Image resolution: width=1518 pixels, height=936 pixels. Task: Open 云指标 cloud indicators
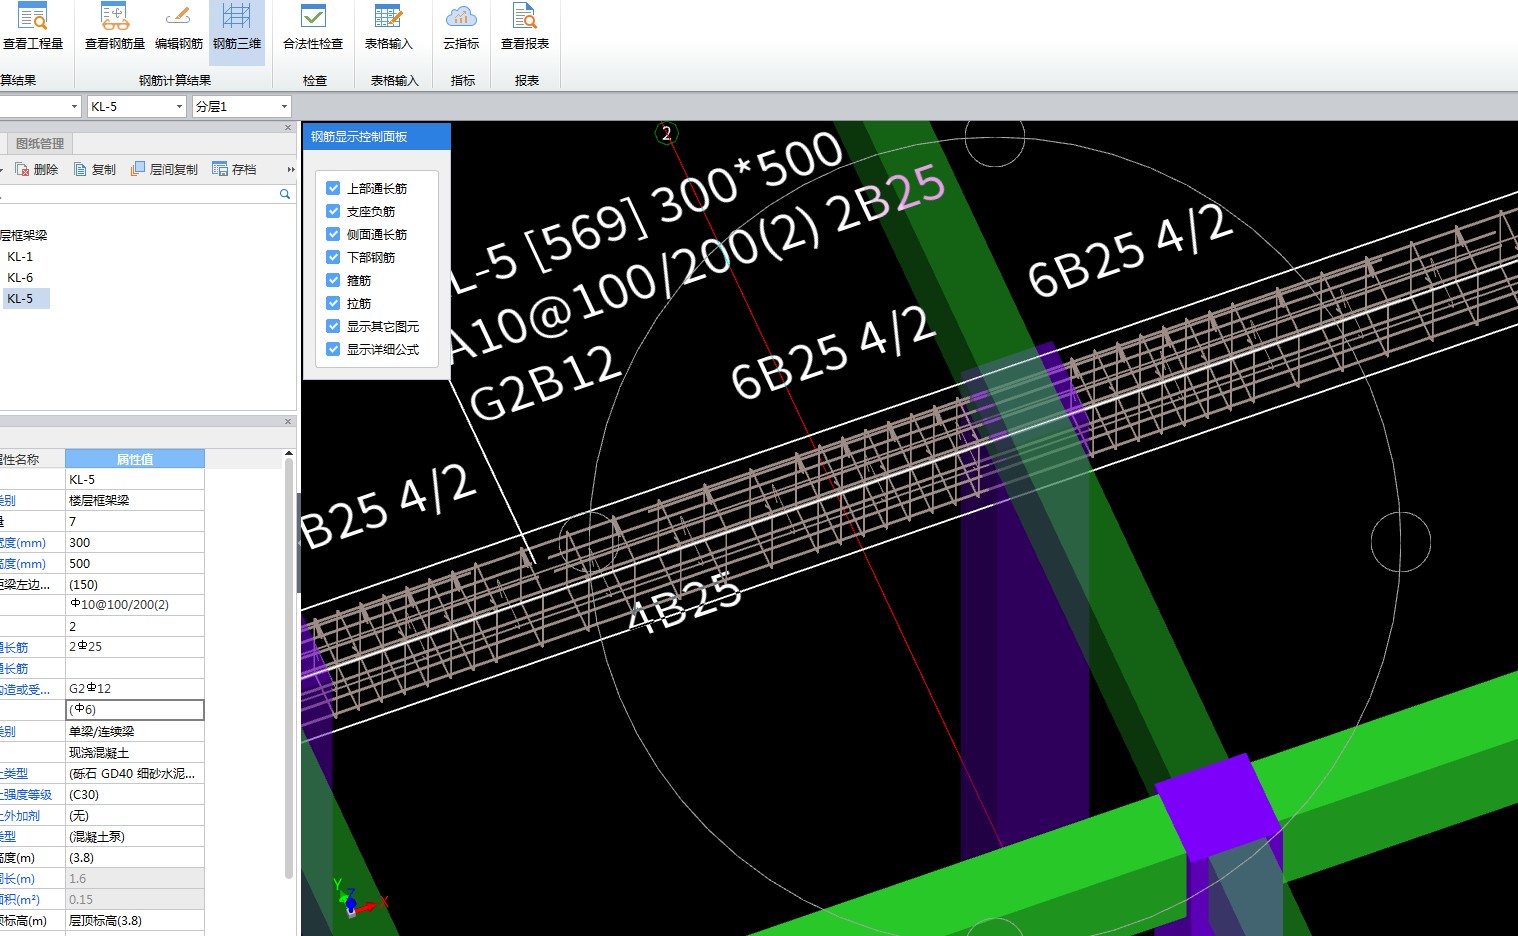pyautogui.click(x=461, y=28)
